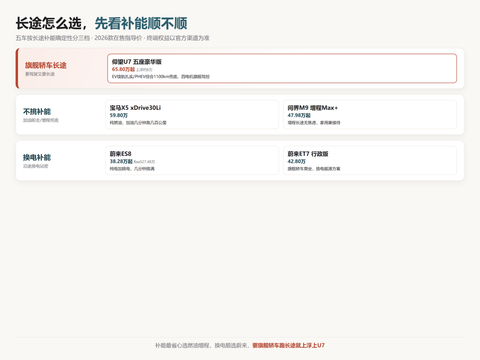480x360 pixels.
Task: Open the 问界M9 增程Max+ card
Action: coord(370,114)
